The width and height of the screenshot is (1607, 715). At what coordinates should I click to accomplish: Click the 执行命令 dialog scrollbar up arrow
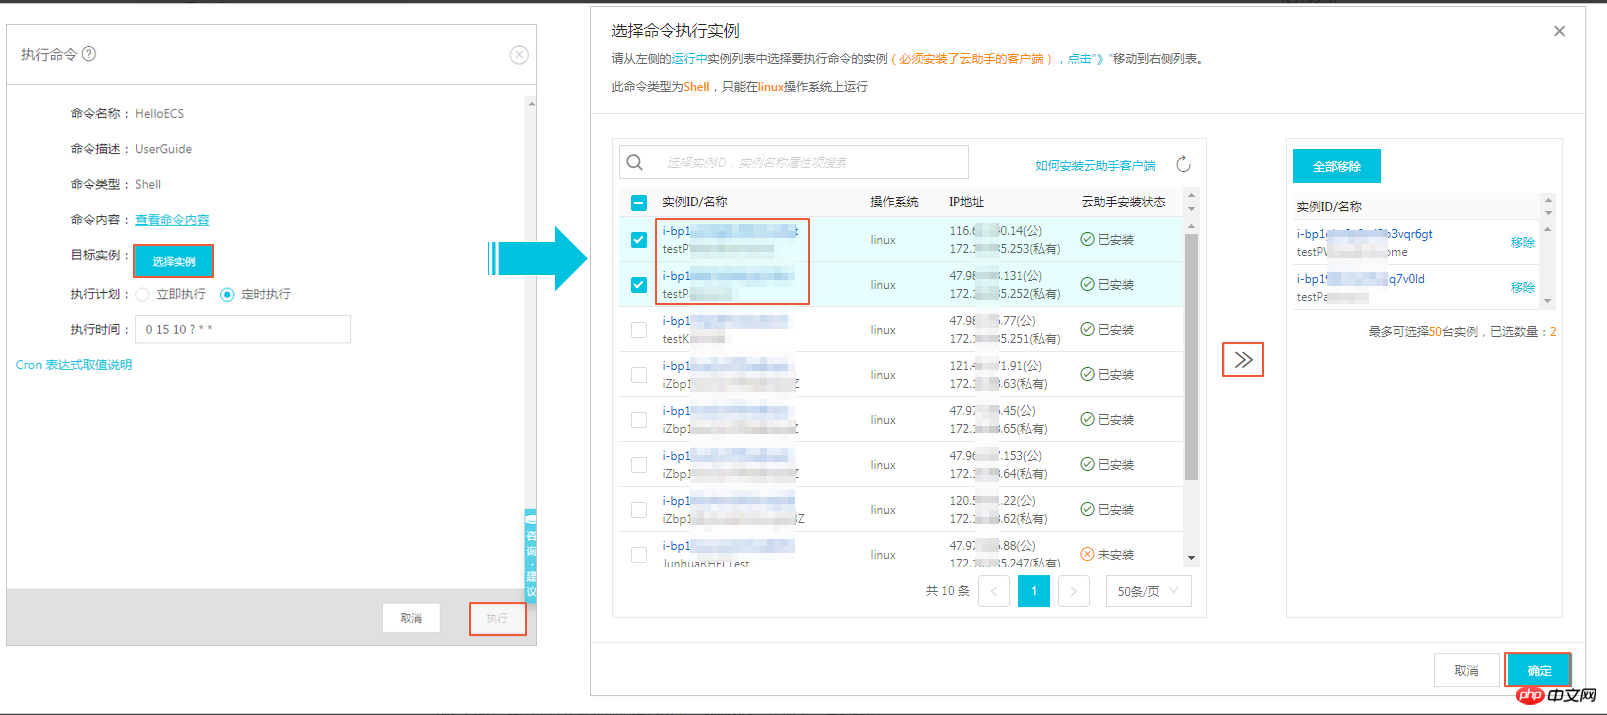pos(531,103)
